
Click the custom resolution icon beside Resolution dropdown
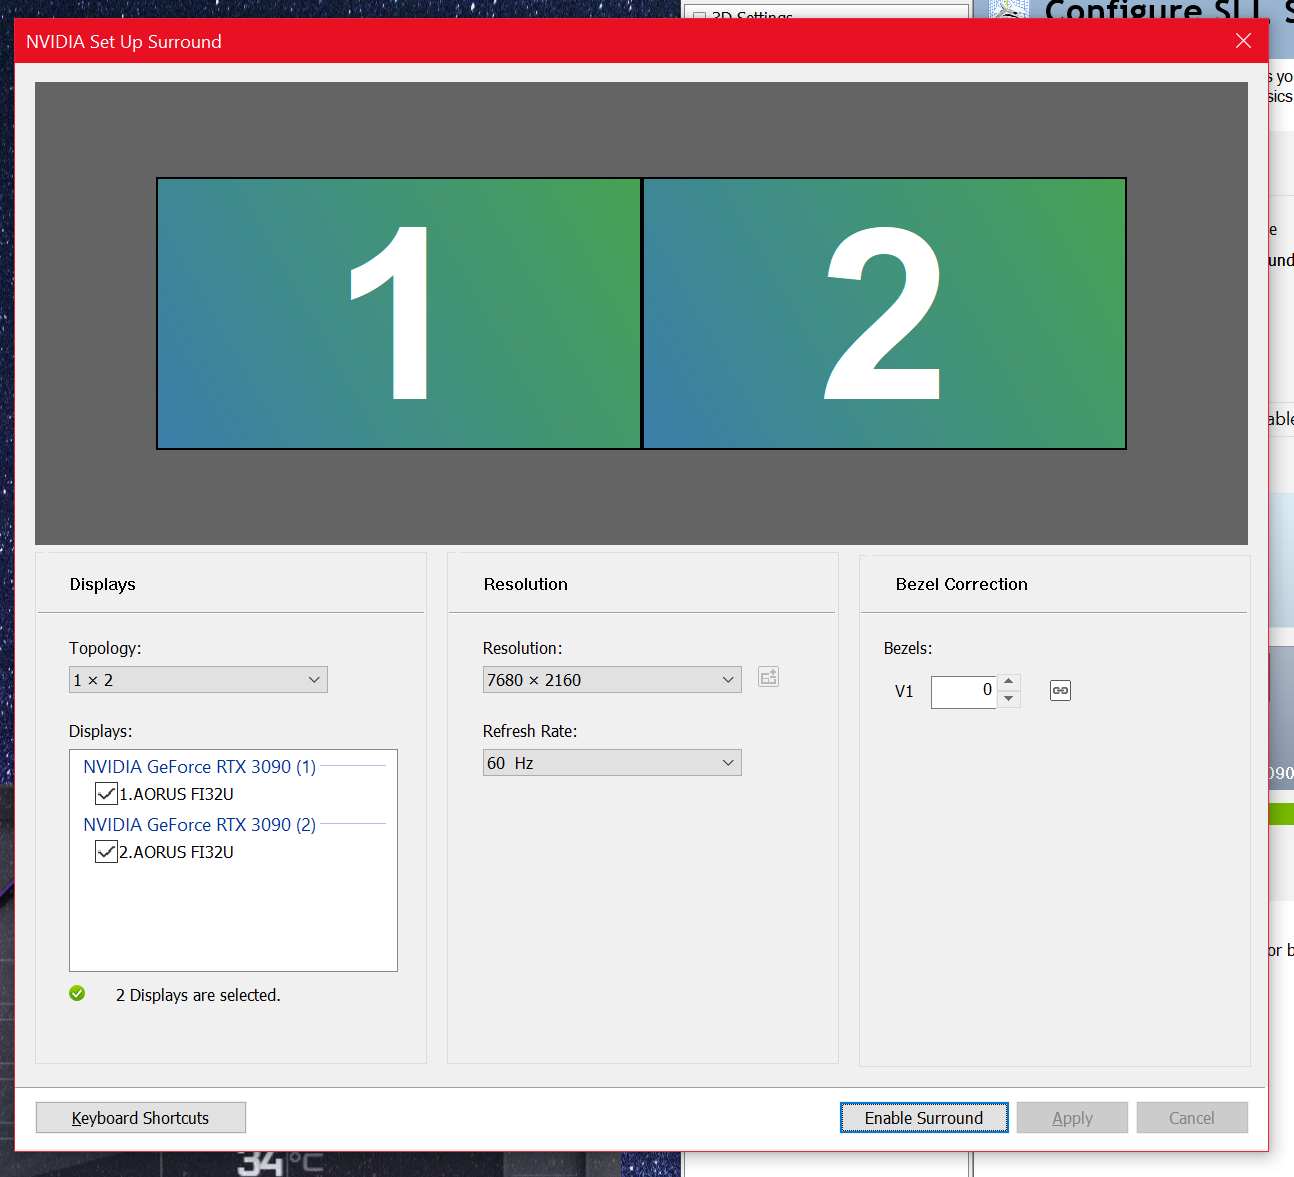coord(768,677)
